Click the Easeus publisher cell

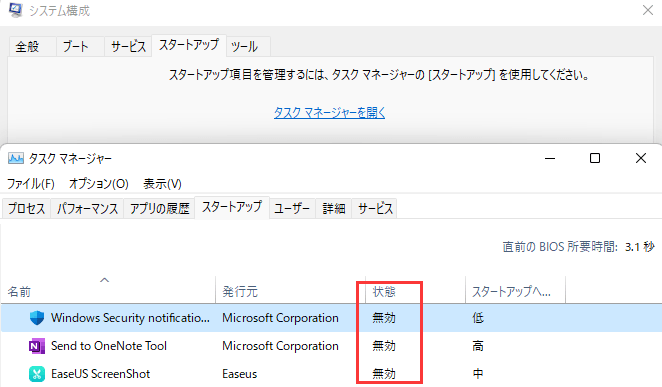point(240,374)
